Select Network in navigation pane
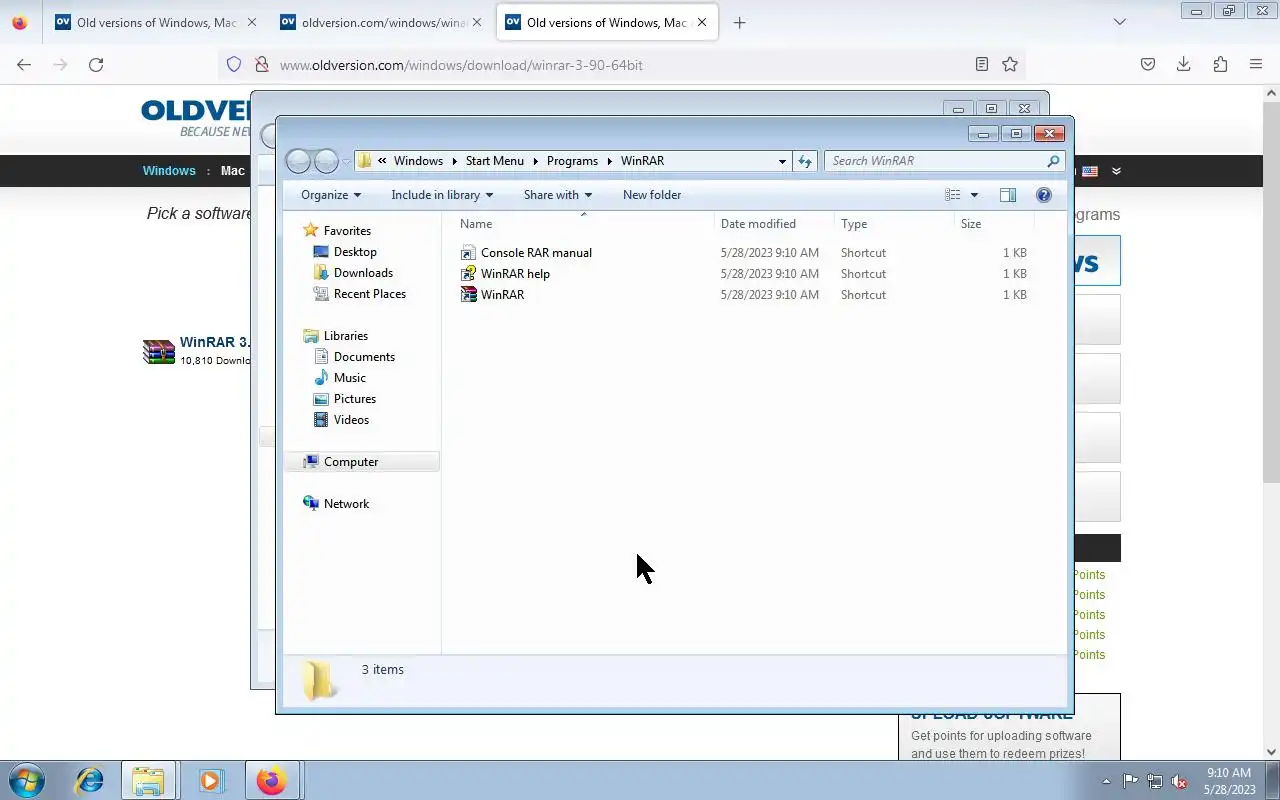 tap(346, 504)
